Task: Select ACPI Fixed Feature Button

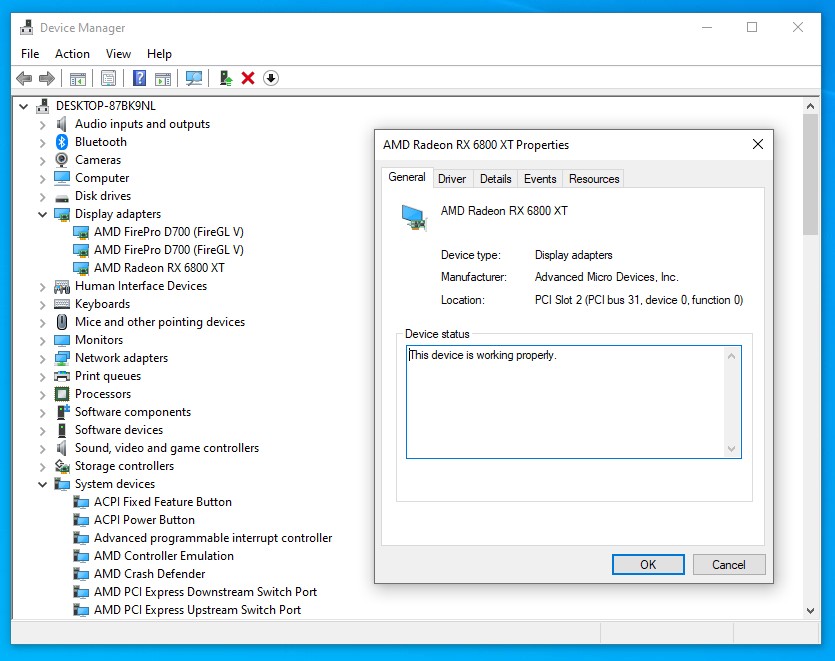Action: 163,502
